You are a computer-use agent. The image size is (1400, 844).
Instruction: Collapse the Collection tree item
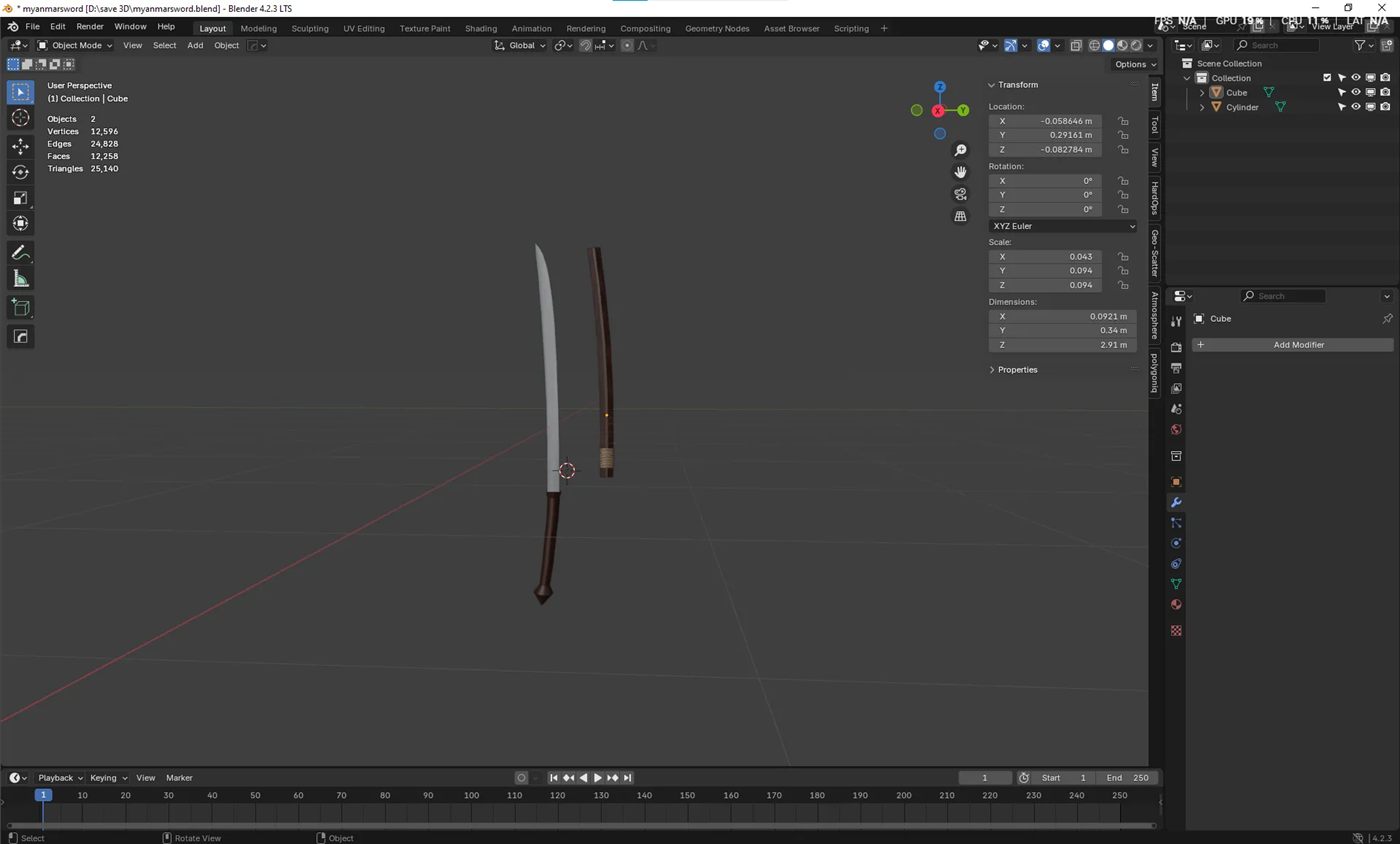1187,78
